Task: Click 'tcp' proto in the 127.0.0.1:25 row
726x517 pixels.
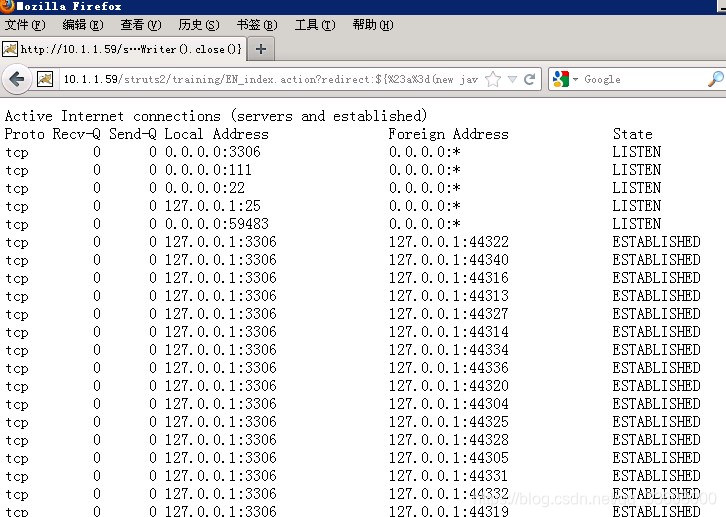Action: tap(17, 206)
